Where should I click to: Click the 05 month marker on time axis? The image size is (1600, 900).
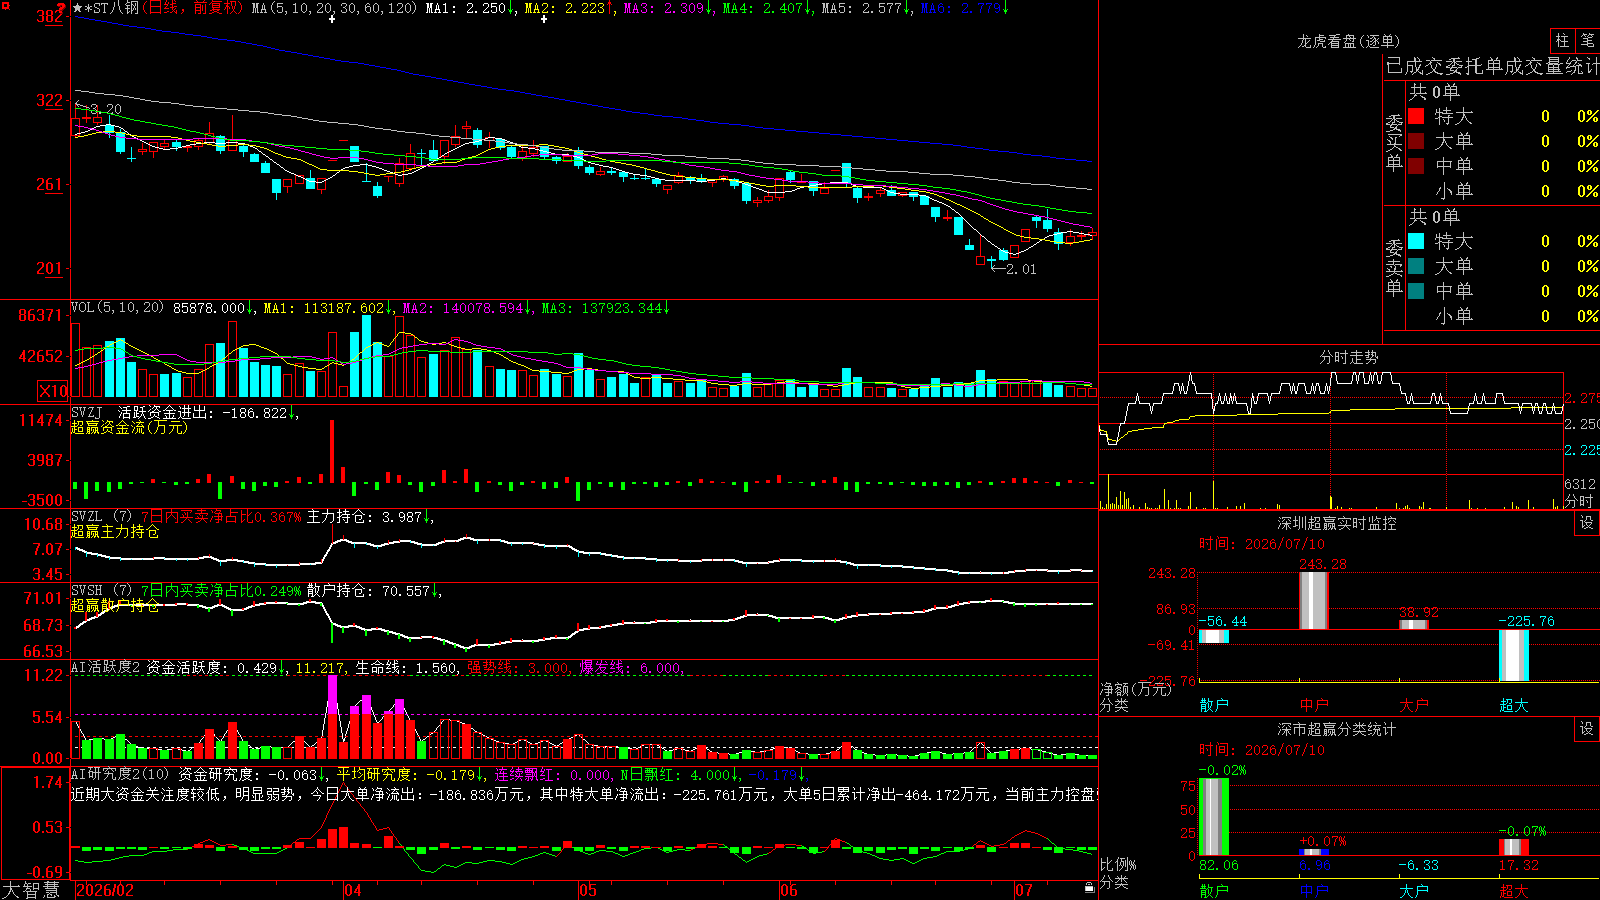588,890
